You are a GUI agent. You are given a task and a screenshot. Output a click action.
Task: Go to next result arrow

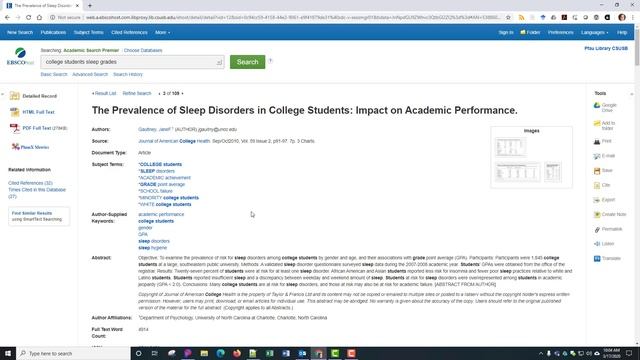click(x=182, y=93)
